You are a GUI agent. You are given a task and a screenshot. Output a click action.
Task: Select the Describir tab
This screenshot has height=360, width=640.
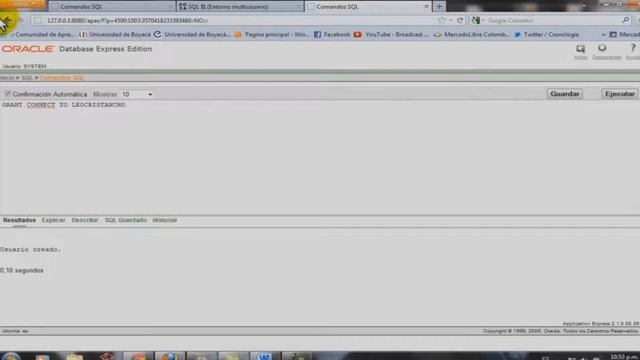(x=84, y=220)
